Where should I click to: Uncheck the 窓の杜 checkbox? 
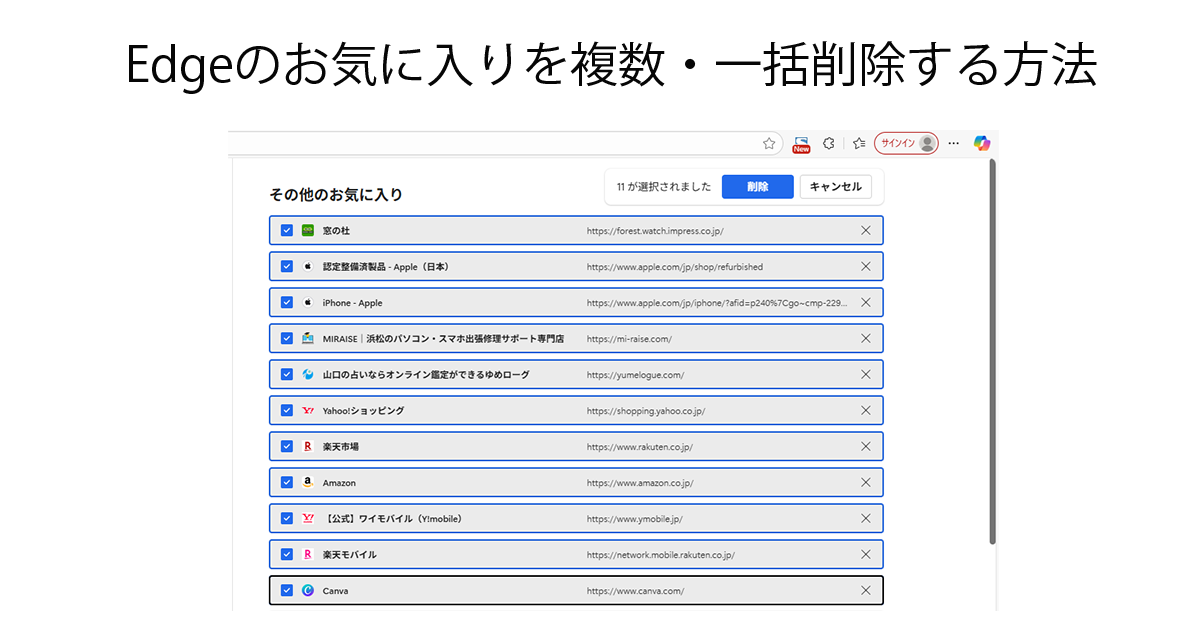coord(287,231)
